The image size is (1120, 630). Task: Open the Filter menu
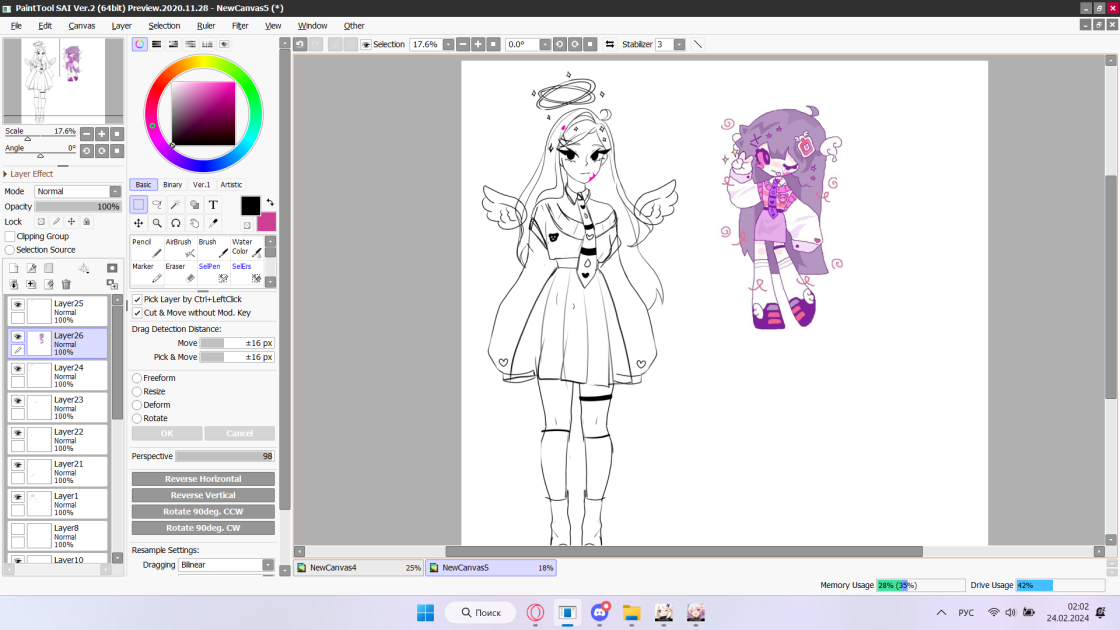click(x=240, y=26)
